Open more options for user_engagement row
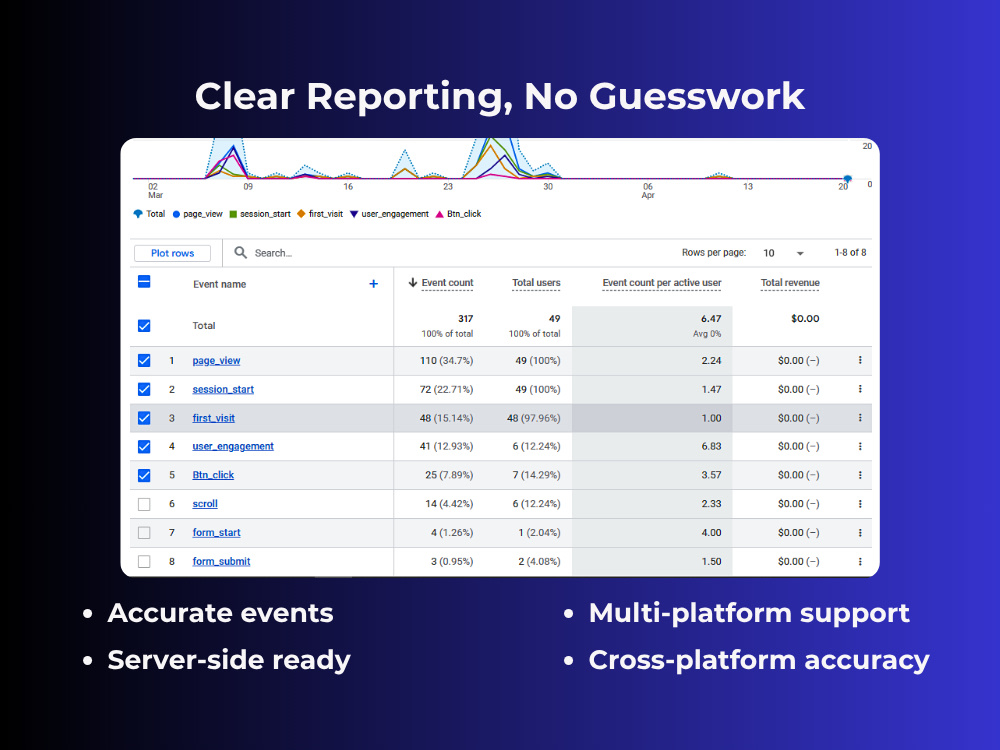Image resolution: width=1000 pixels, height=750 pixels. (x=860, y=446)
